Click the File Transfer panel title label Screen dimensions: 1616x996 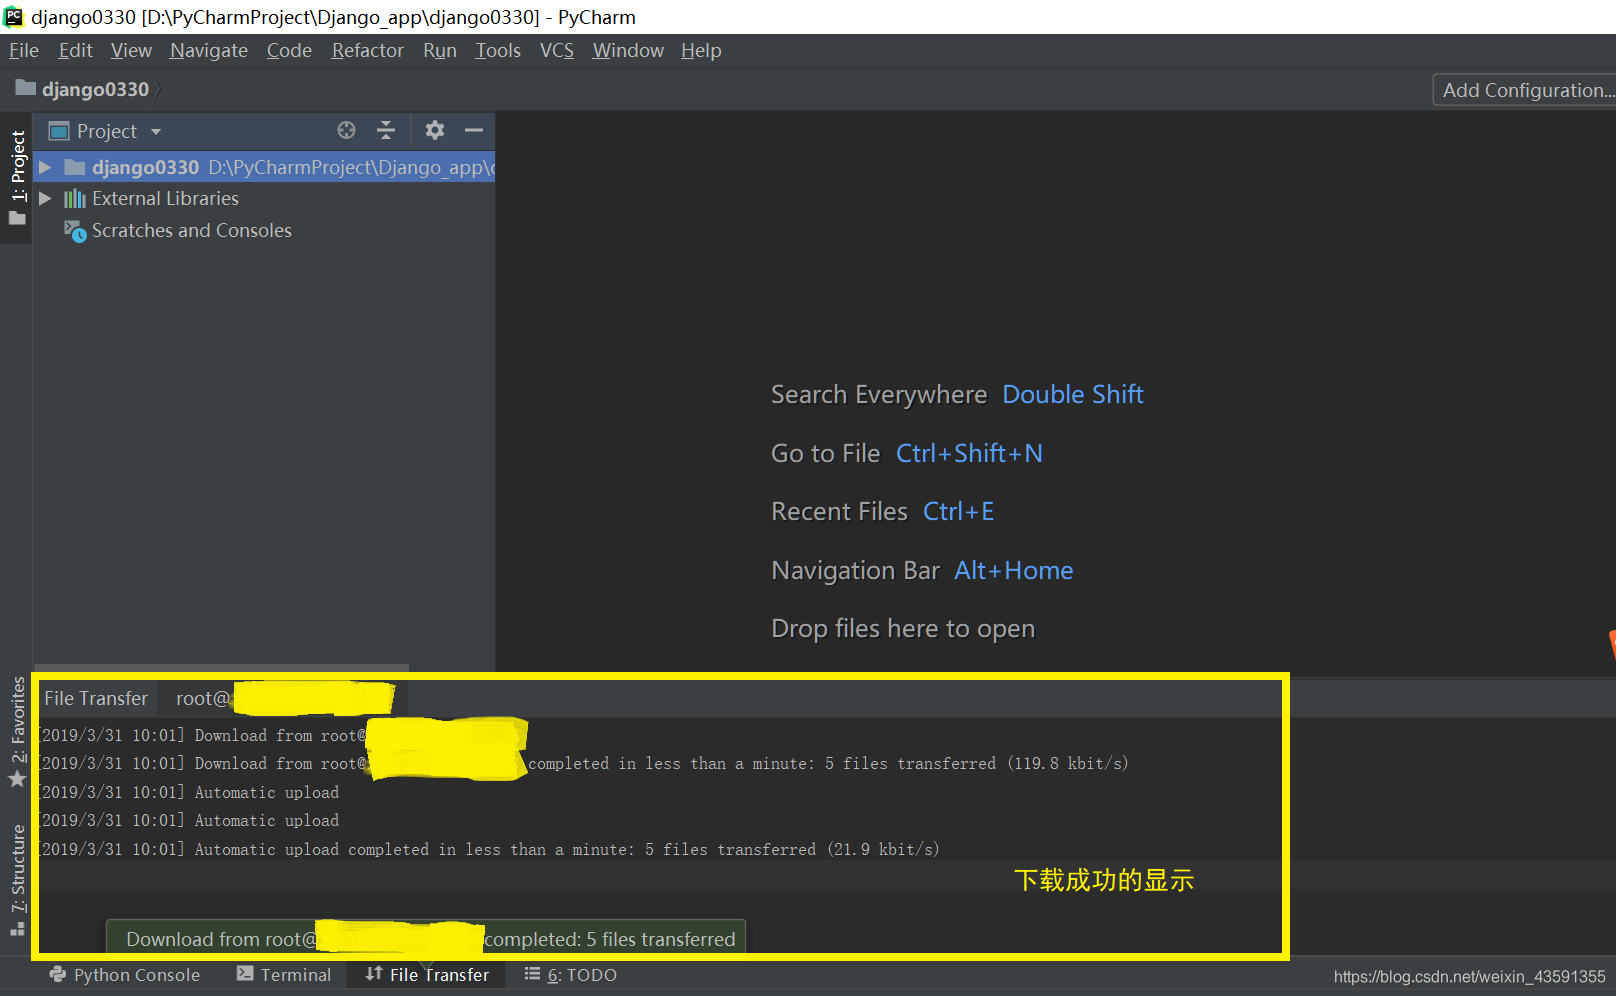coord(96,698)
